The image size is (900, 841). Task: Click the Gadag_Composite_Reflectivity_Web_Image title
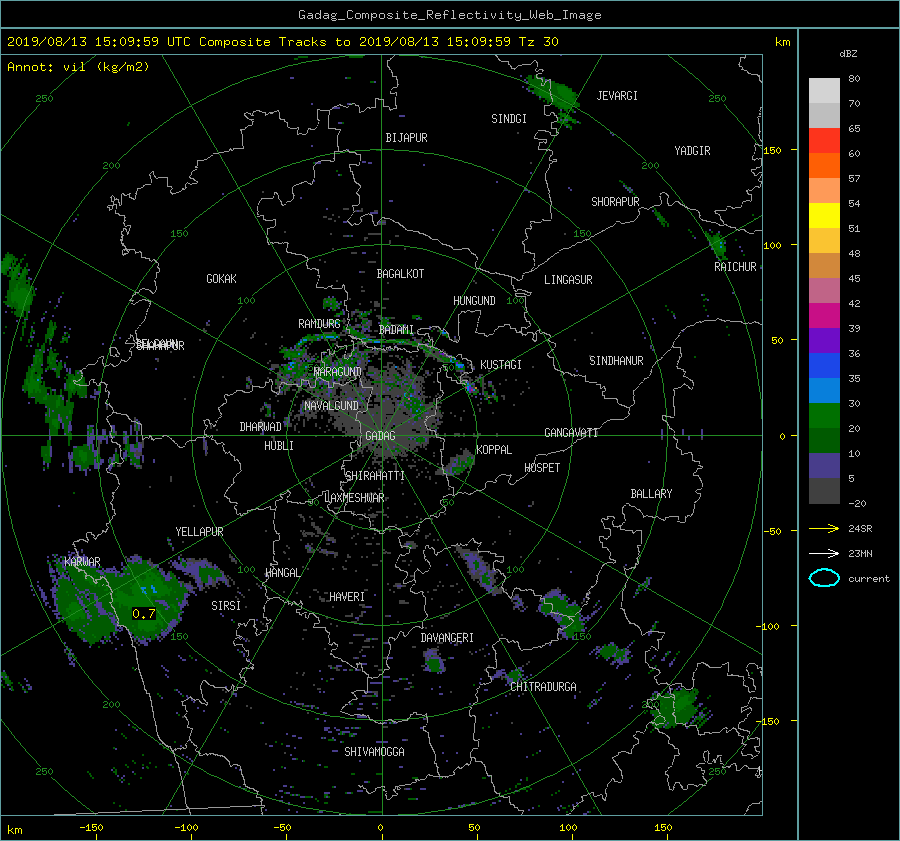click(x=449, y=15)
